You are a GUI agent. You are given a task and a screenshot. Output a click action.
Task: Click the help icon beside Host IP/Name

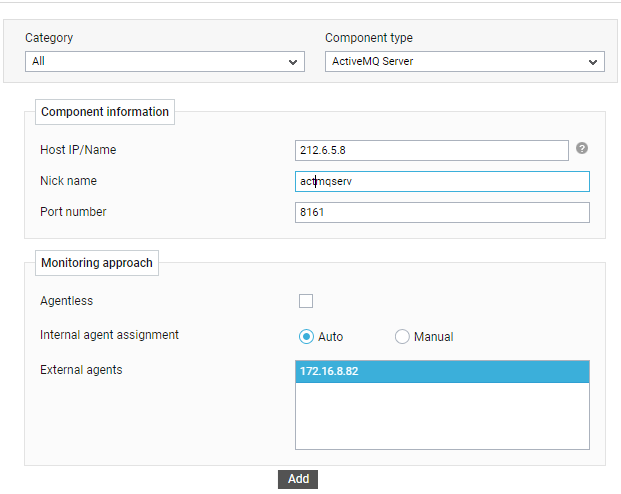[x=582, y=148]
